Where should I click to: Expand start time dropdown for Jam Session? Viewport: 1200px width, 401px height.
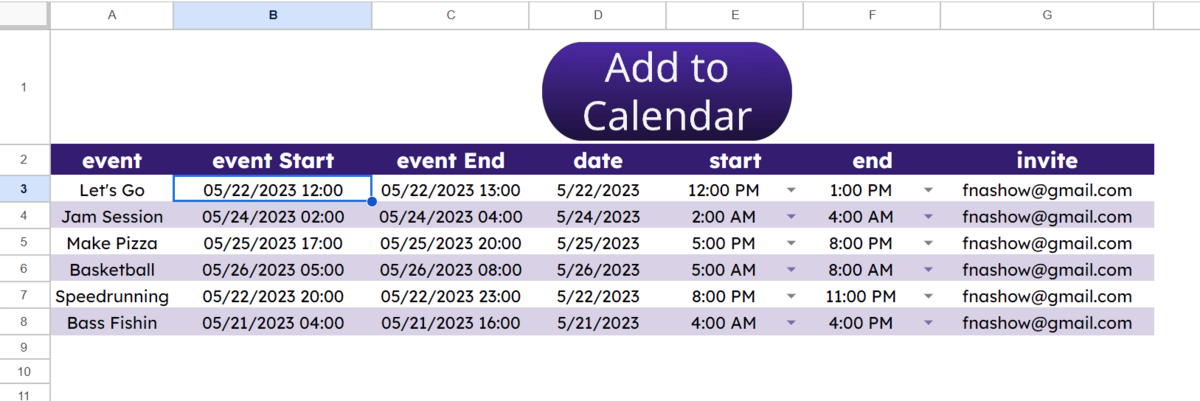791,216
